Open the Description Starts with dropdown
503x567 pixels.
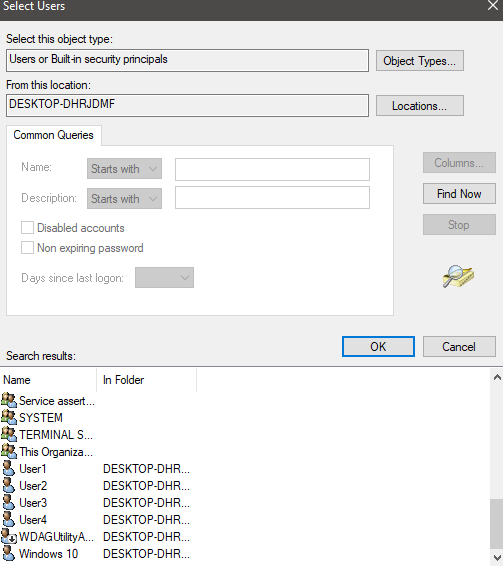point(124,199)
